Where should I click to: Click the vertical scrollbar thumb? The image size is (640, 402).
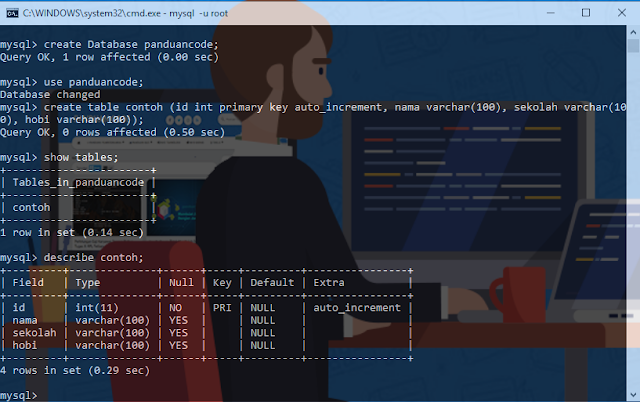(633, 45)
